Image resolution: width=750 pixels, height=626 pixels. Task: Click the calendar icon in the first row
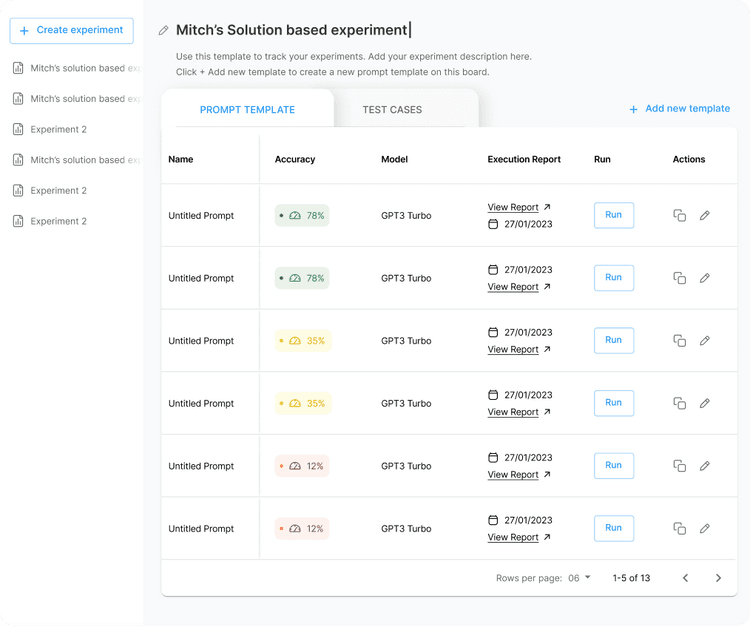click(x=493, y=224)
